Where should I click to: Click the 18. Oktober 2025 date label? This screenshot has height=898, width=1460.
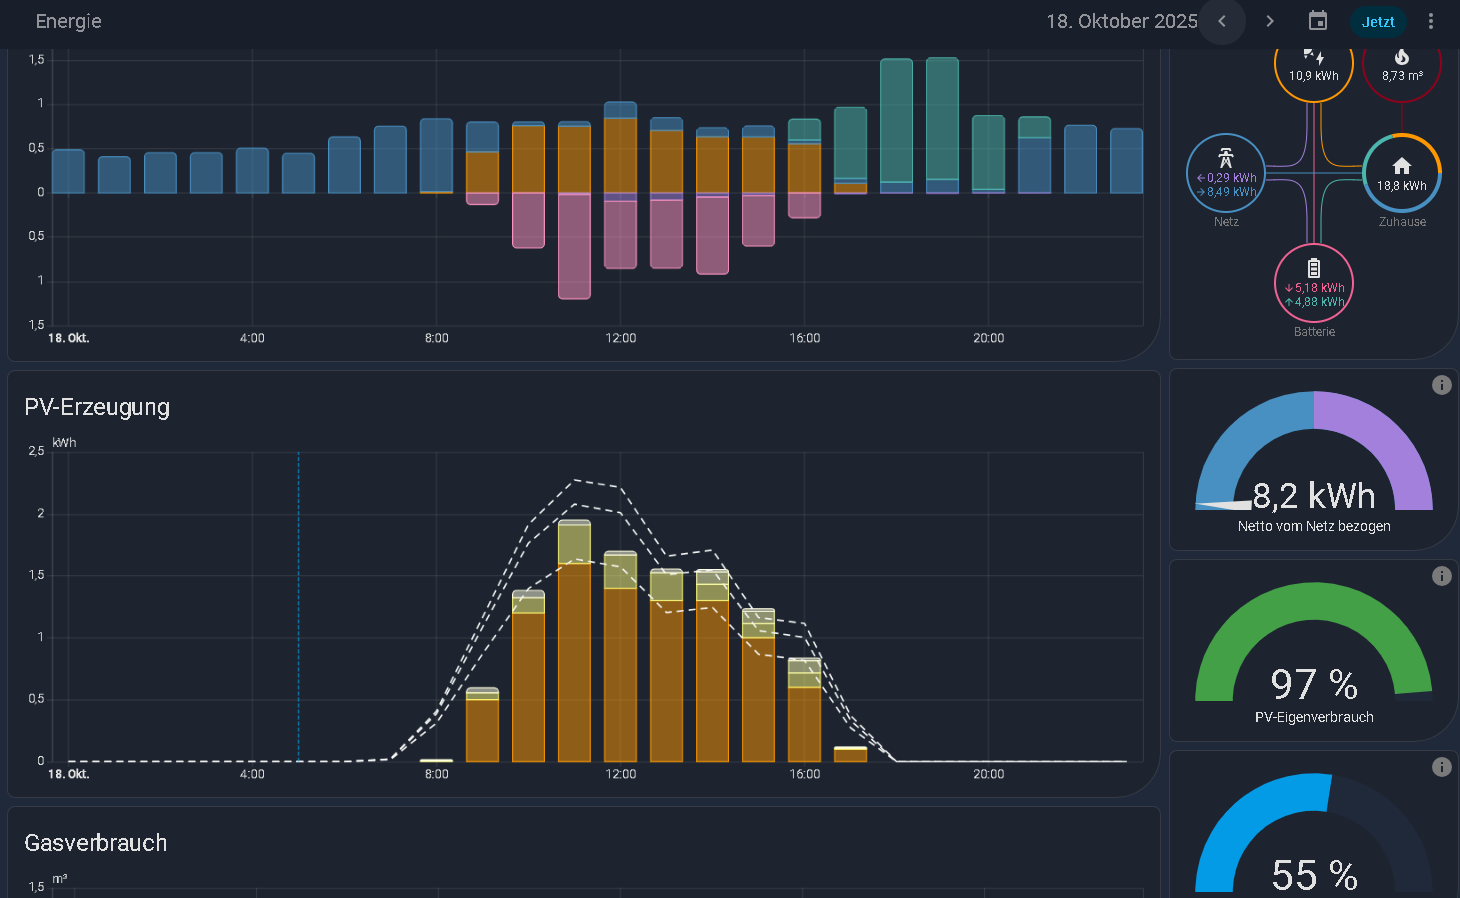(x=1121, y=21)
